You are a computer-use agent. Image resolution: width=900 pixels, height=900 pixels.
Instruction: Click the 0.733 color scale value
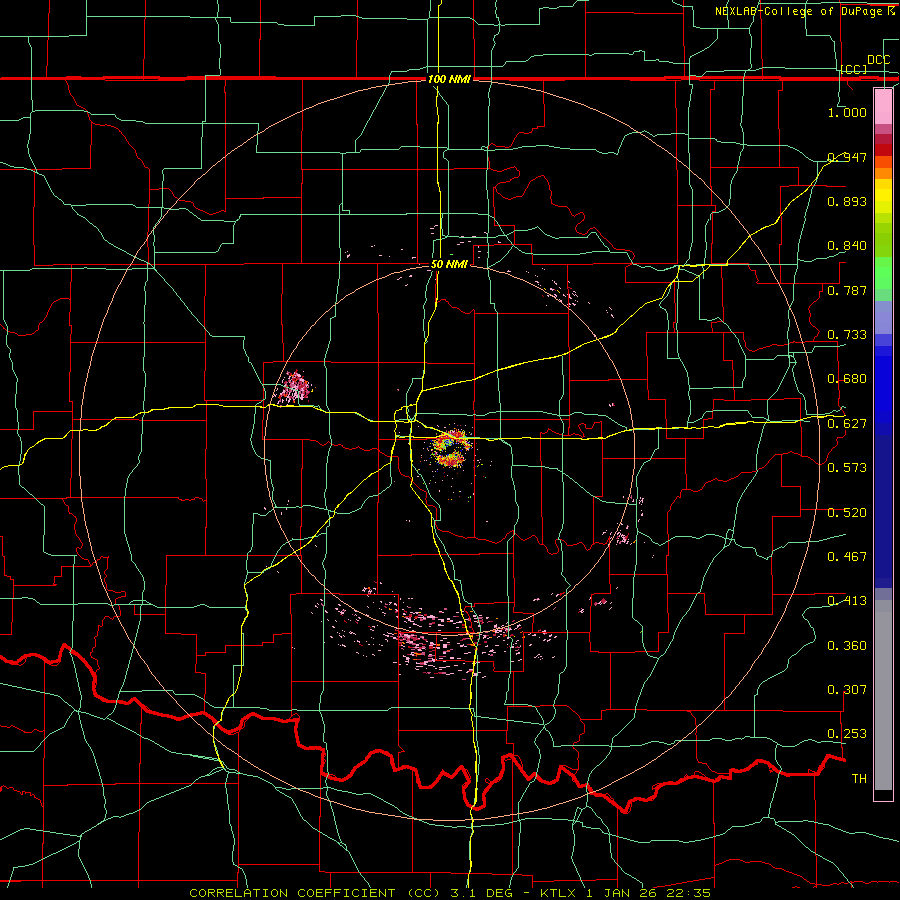pyautogui.click(x=847, y=335)
